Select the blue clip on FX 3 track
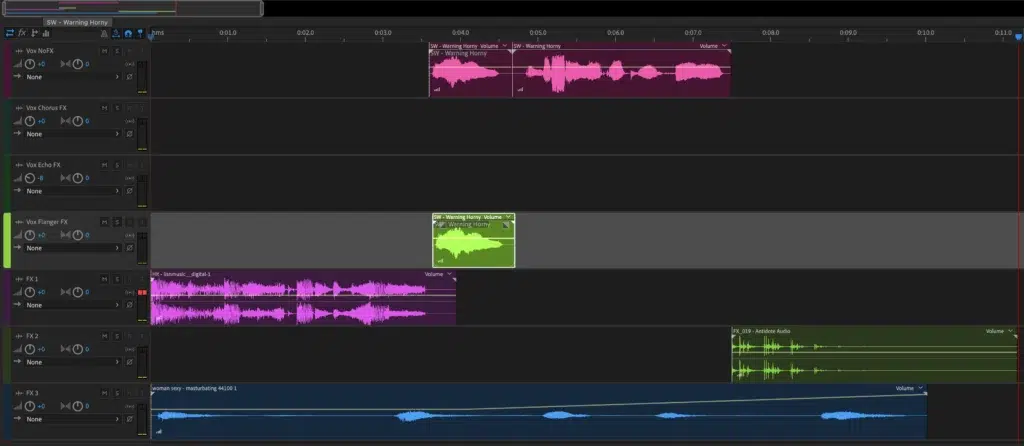Screen dimensions: 1024x446 click(x=539, y=412)
